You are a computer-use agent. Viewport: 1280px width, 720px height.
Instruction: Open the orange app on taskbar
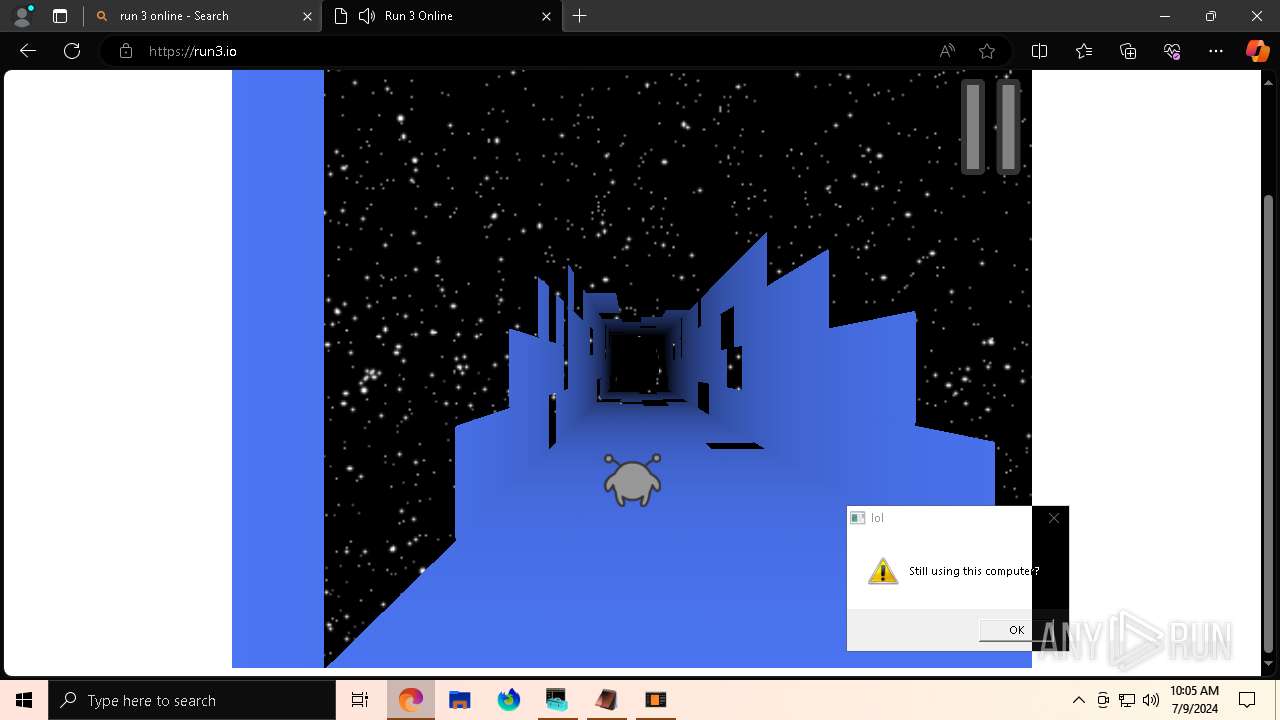(655, 700)
